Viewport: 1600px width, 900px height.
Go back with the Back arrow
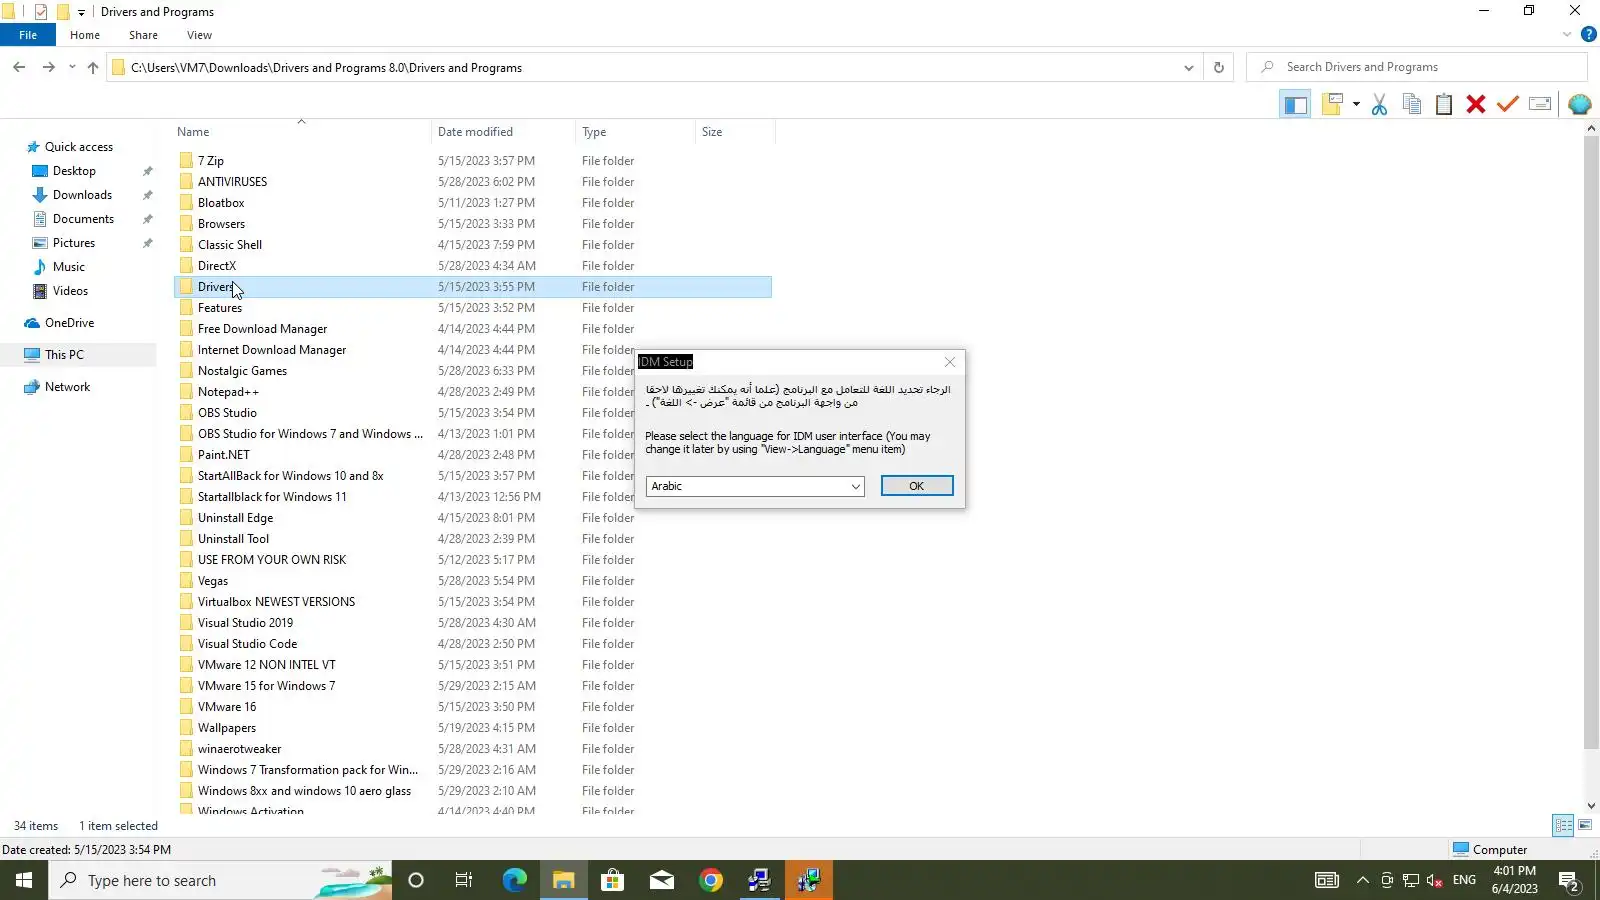click(x=19, y=68)
